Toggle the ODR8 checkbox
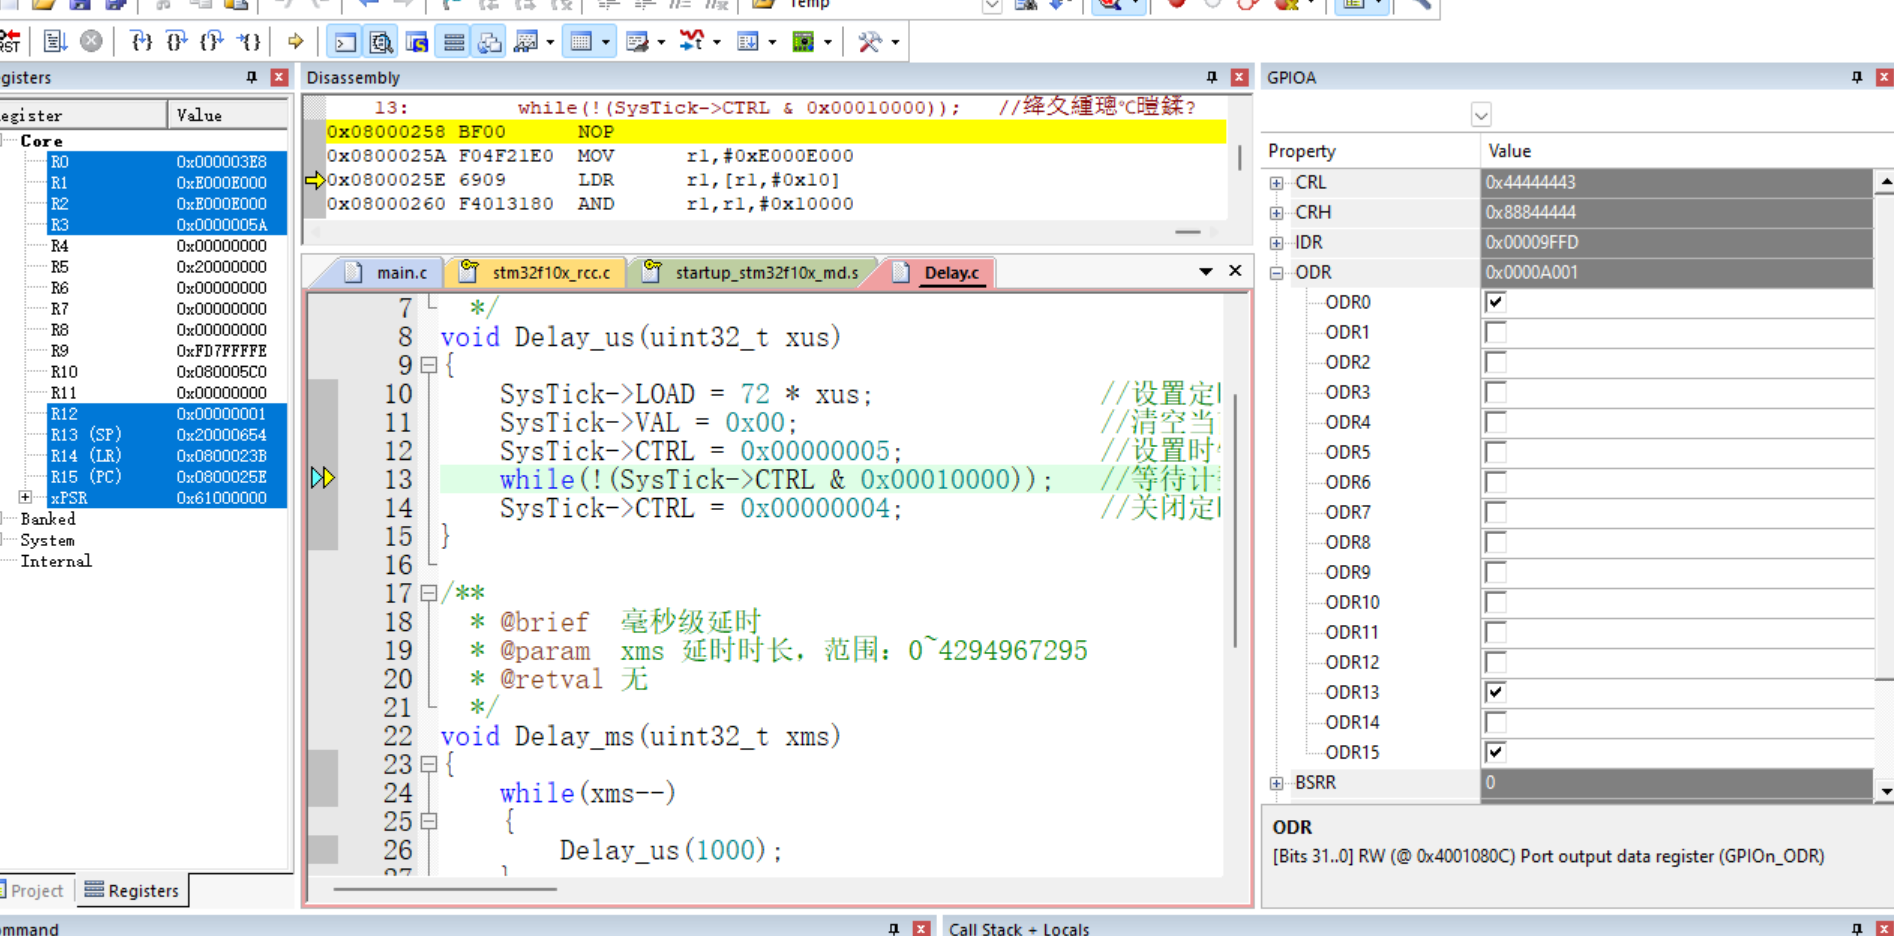Screen dimensions: 1894x936 [1495, 542]
